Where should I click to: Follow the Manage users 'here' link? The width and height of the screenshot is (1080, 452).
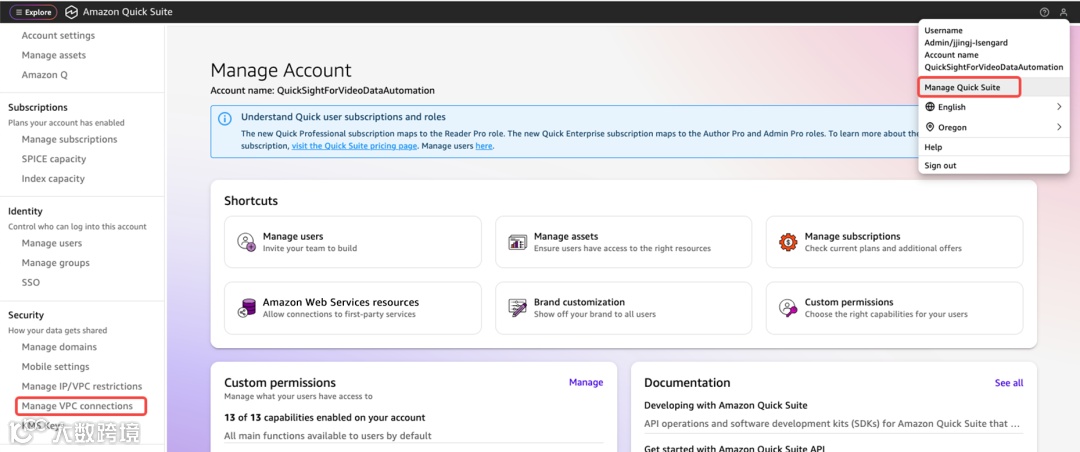point(484,146)
